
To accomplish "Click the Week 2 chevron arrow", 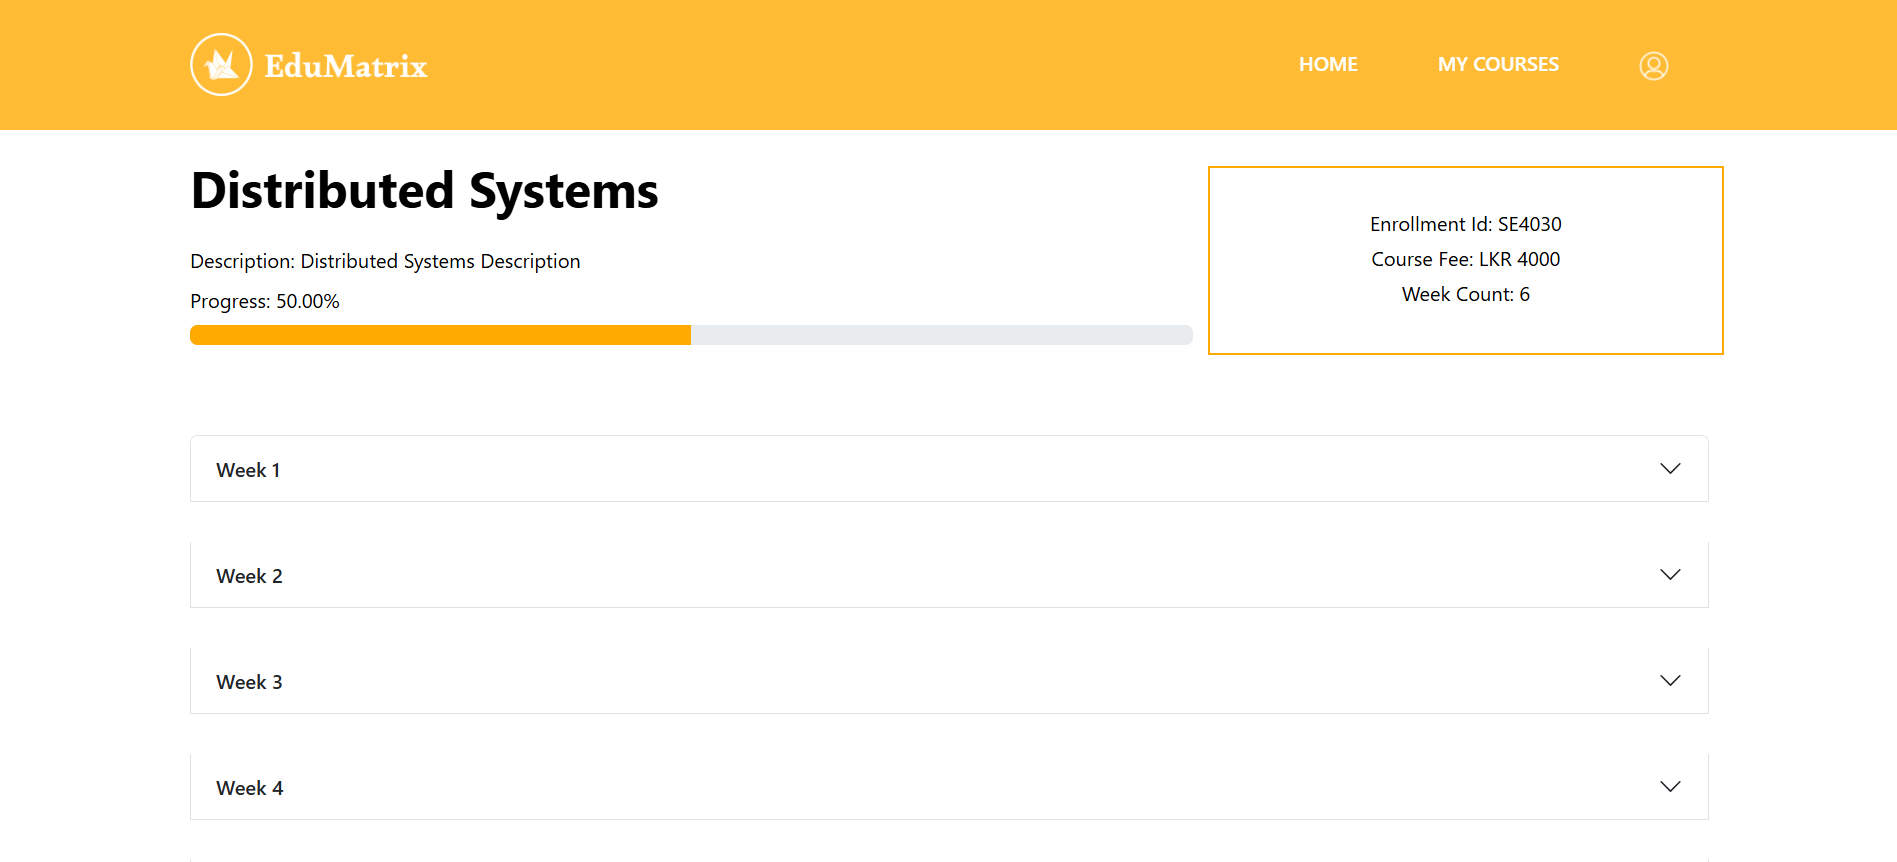I will tap(1670, 575).
